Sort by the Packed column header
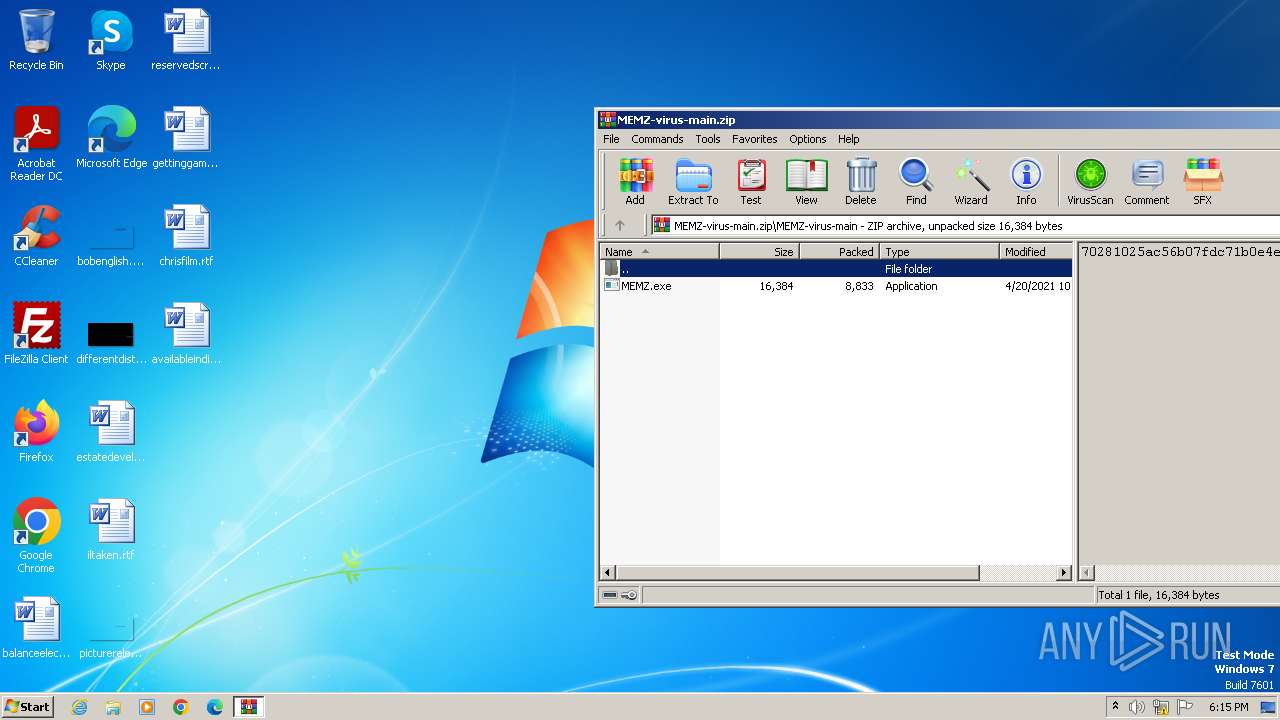The image size is (1280, 720). 840,252
